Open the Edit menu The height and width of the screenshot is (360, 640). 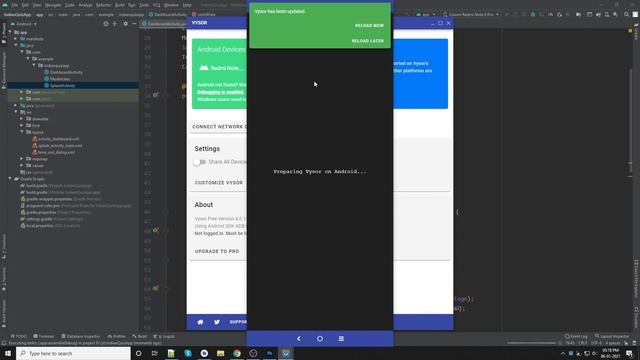[x=25, y=5]
